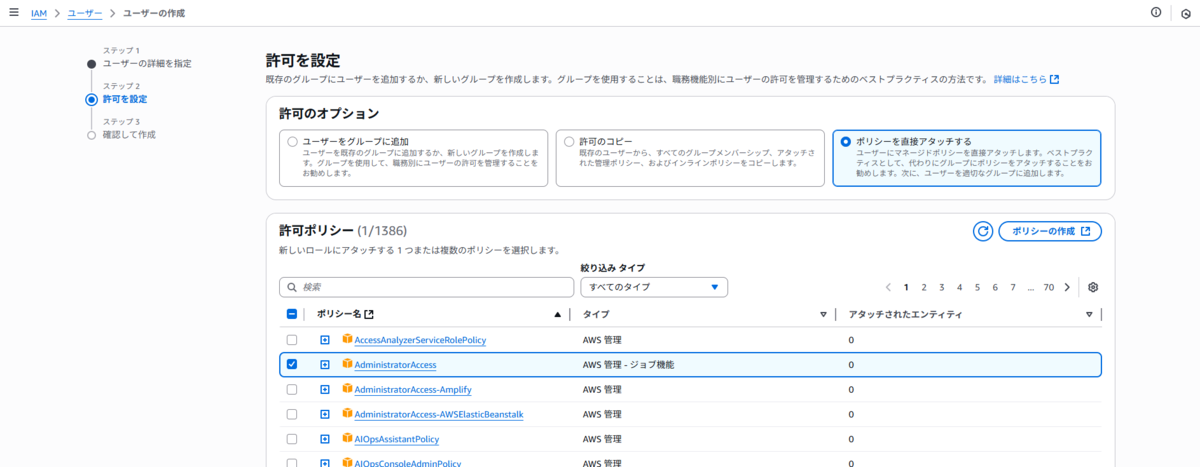Open the AdministratorAccess policy link
Viewport: 1200px width, 467px height.
coord(395,365)
